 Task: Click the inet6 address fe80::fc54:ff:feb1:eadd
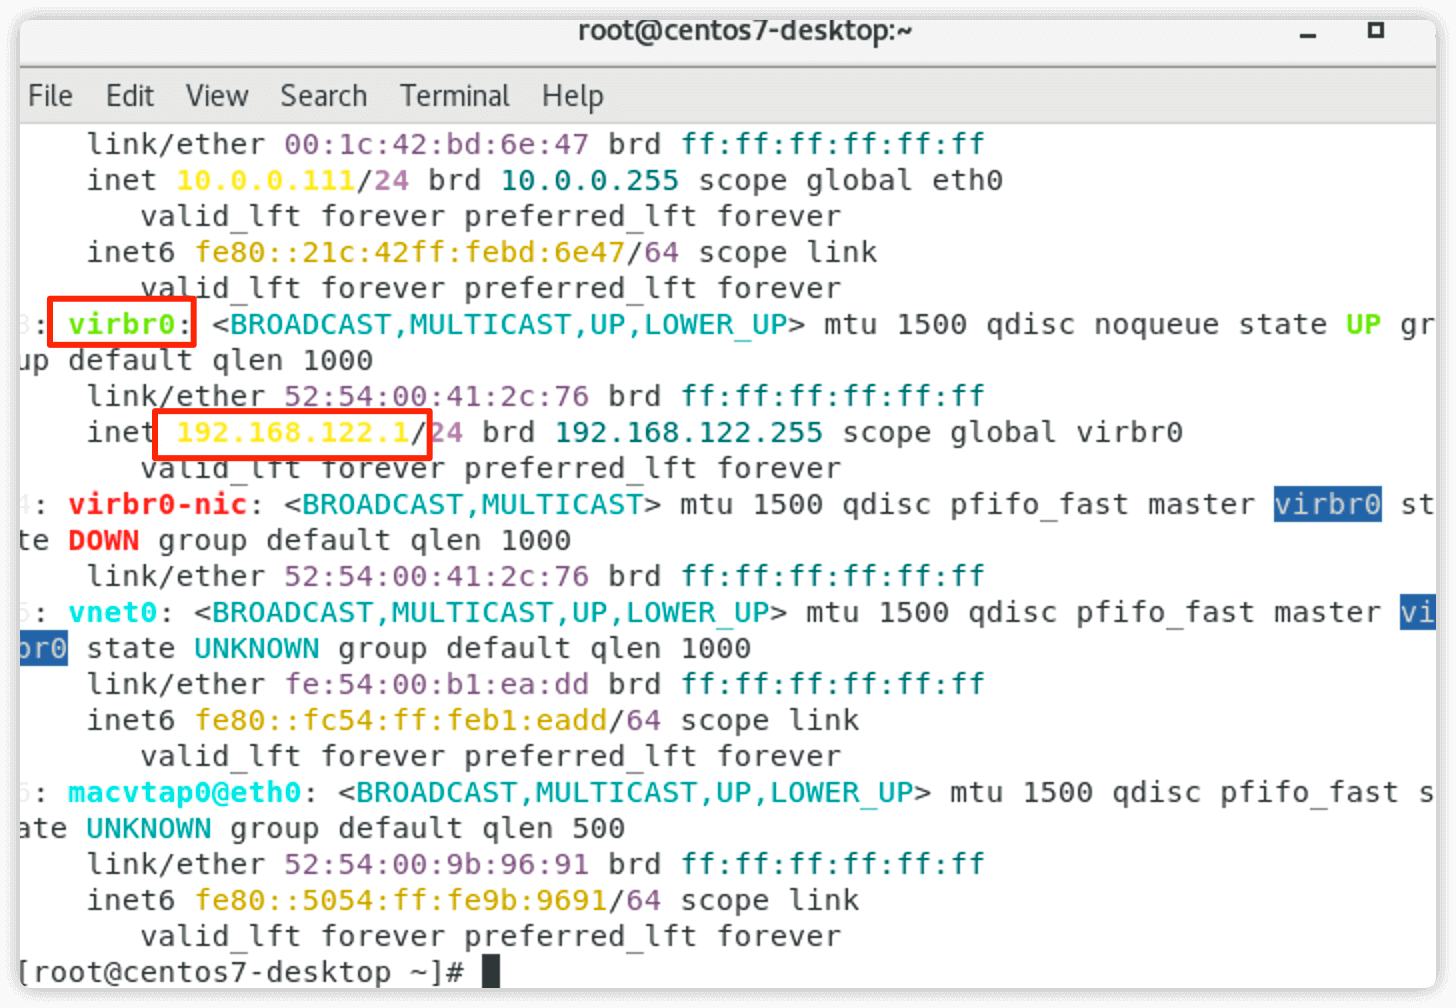(400, 720)
